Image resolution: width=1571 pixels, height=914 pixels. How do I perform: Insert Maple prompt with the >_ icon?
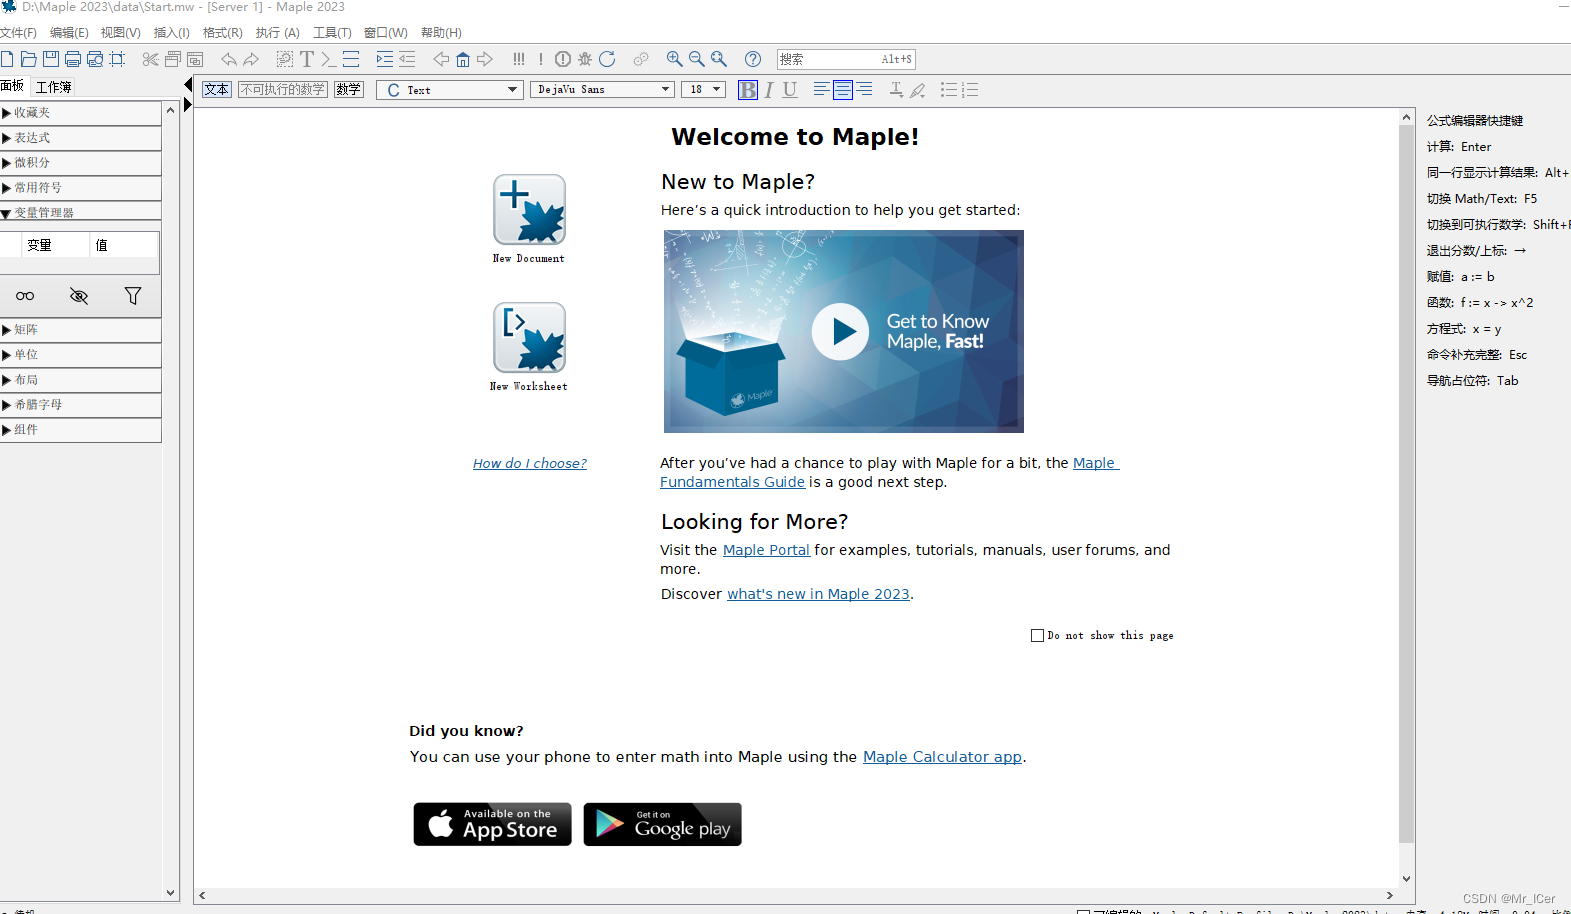328,59
